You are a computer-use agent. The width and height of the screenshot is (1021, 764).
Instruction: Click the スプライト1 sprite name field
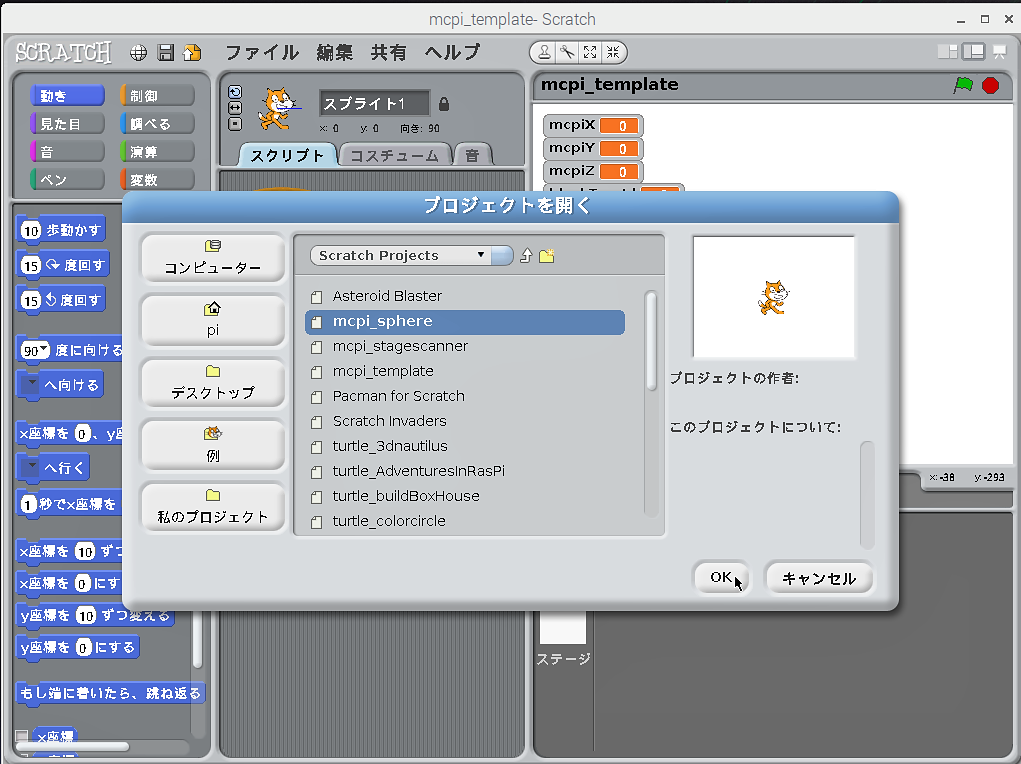pos(374,104)
